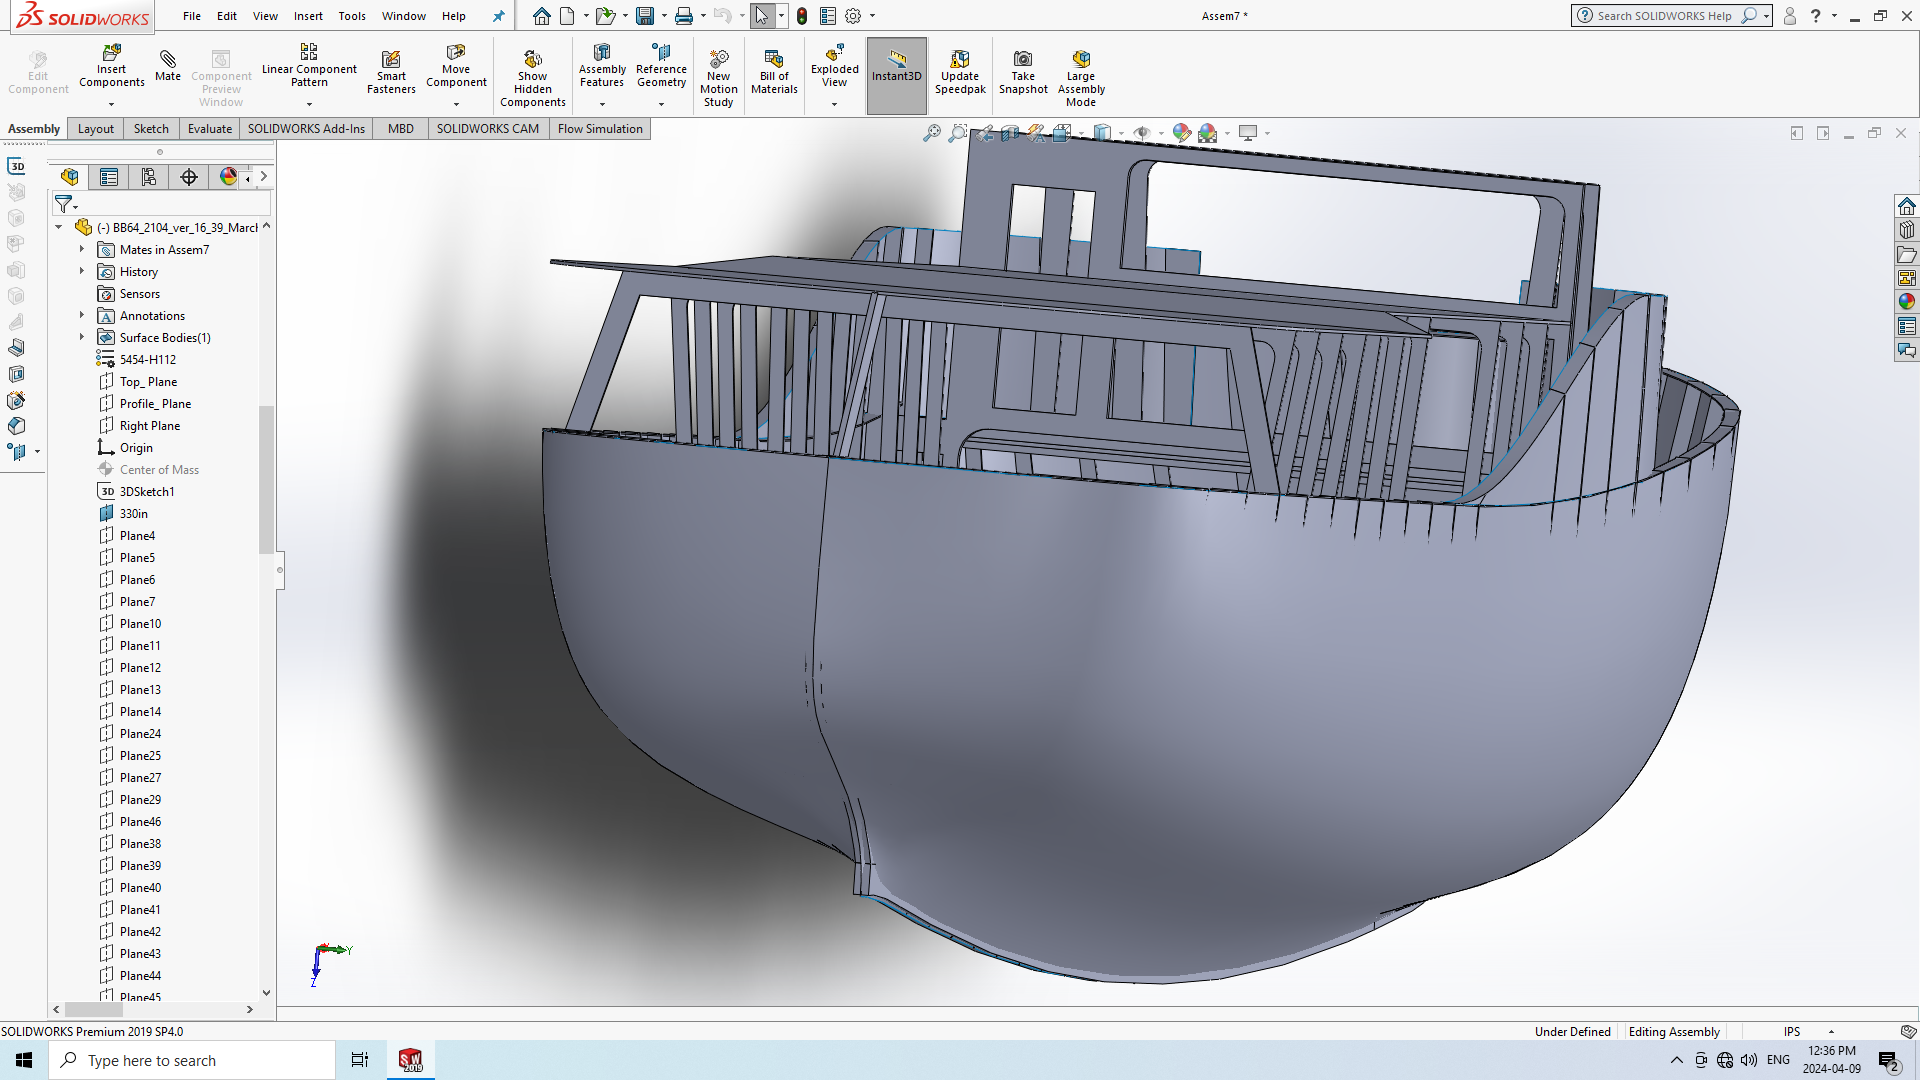
Task: Open the SOLIDWORKS CAM tab
Action: [488, 129]
